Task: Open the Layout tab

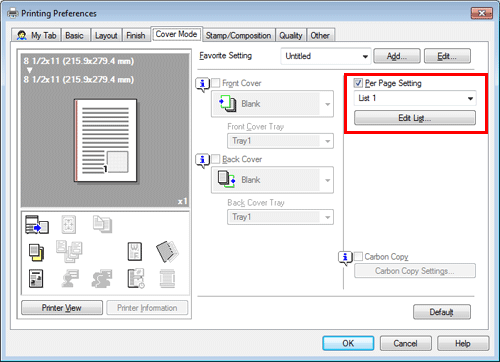Action: [106, 35]
